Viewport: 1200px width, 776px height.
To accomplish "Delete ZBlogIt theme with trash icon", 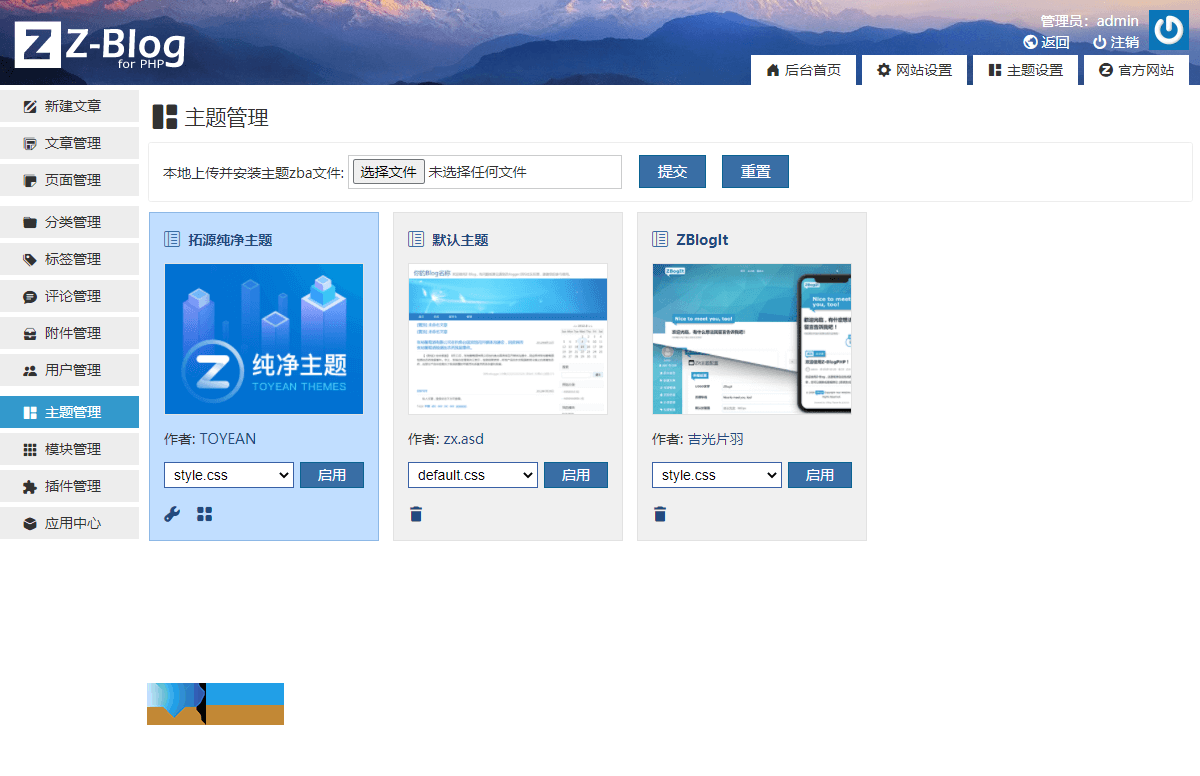I will [x=660, y=514].
